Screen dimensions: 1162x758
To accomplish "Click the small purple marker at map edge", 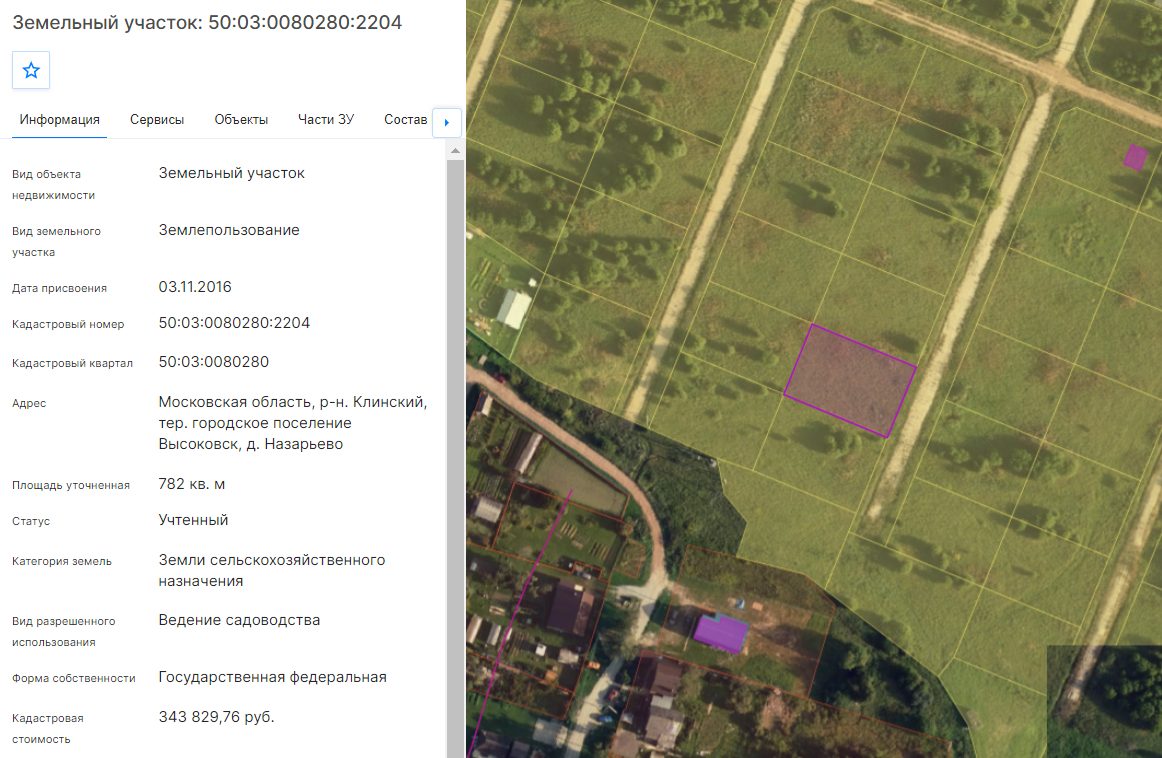I will [1135, 157].
